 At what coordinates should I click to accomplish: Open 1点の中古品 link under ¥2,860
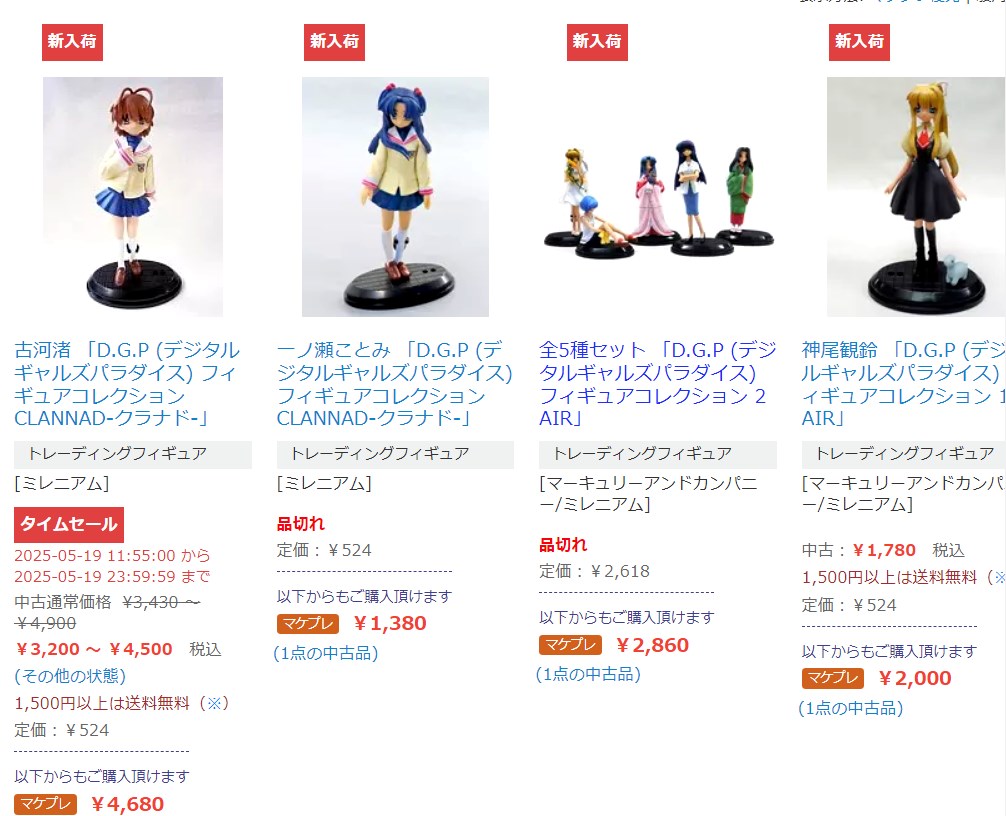(x=588, y=674)
